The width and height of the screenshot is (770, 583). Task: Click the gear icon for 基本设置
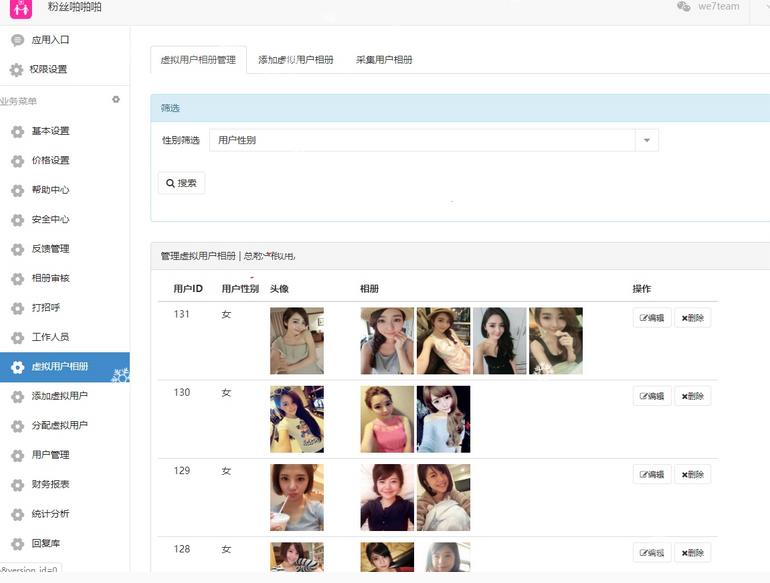point(17,132)
